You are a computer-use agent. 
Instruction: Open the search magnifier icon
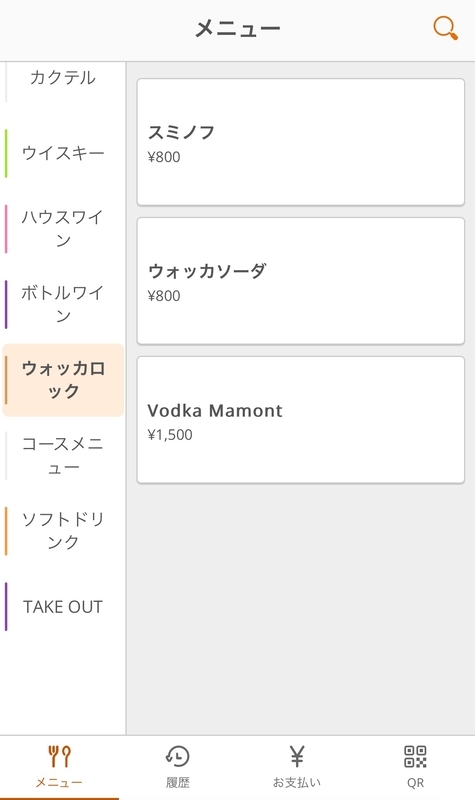(445, 28)
